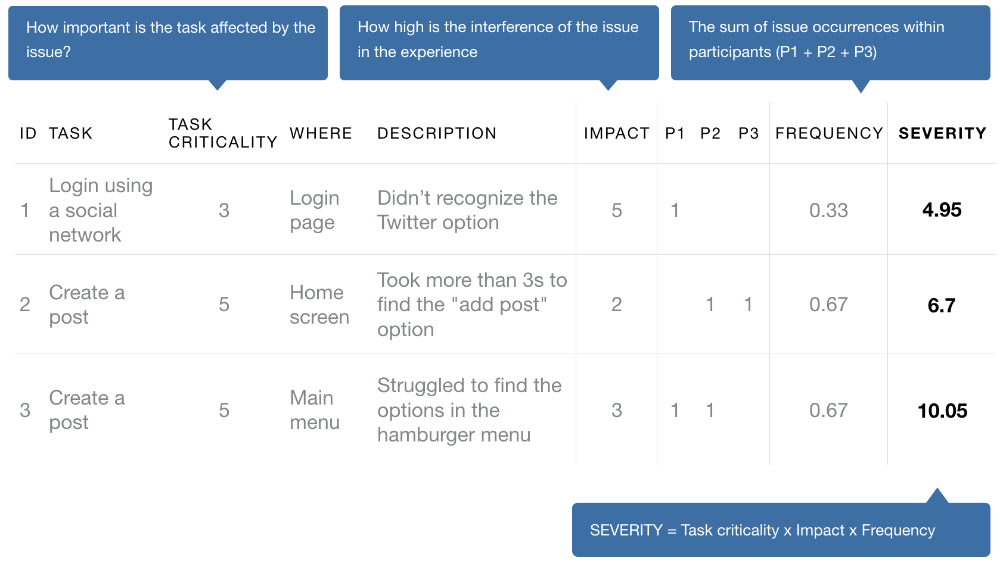Select the P3 column header
This screenshot has height=564, width=1000.
pyautogui.click(x=748, y=133)
